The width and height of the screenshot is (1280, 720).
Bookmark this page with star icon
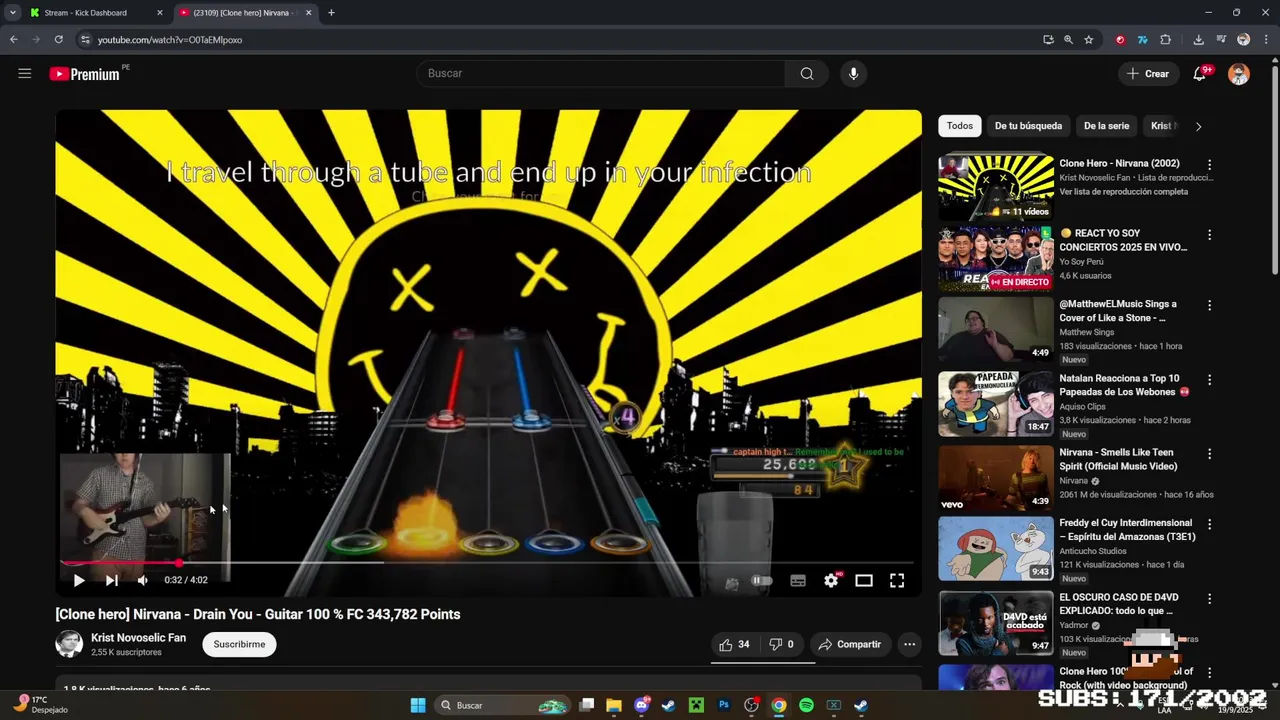1089,40
